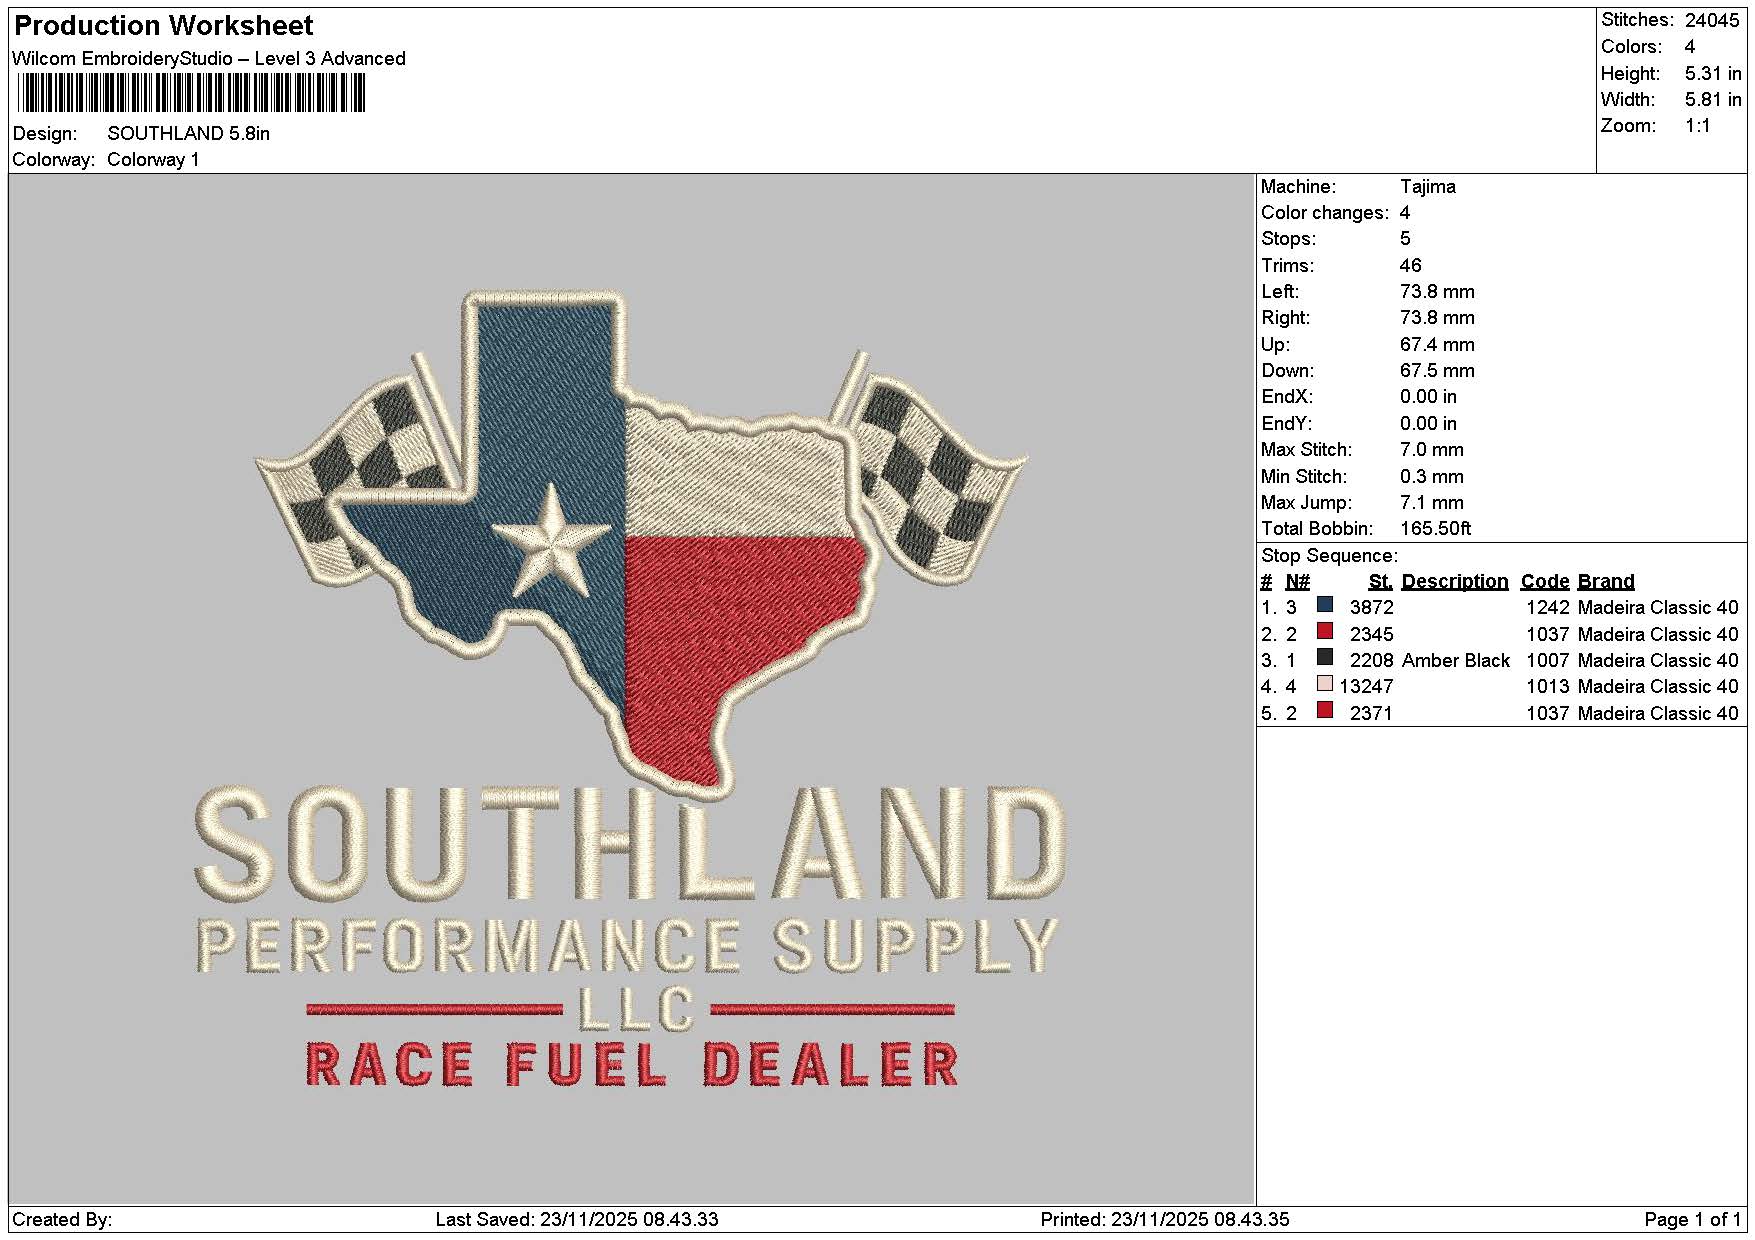The height and width of the screenshot is (1240, 1755).
Task: Click the Max Stitch value '7.0 mm'
Action: tap(1432, 450)
